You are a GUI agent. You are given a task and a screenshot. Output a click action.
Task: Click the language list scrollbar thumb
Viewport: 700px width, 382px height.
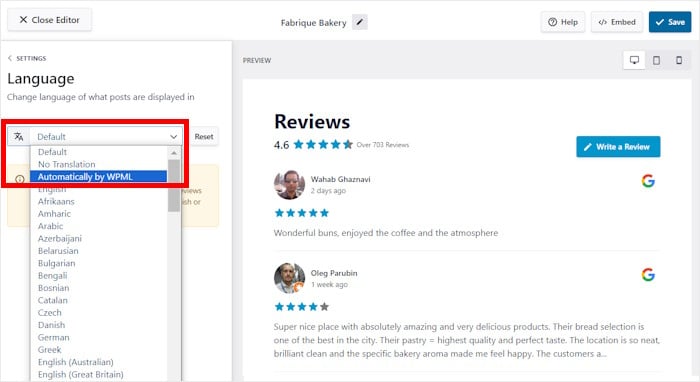(174, 185)
